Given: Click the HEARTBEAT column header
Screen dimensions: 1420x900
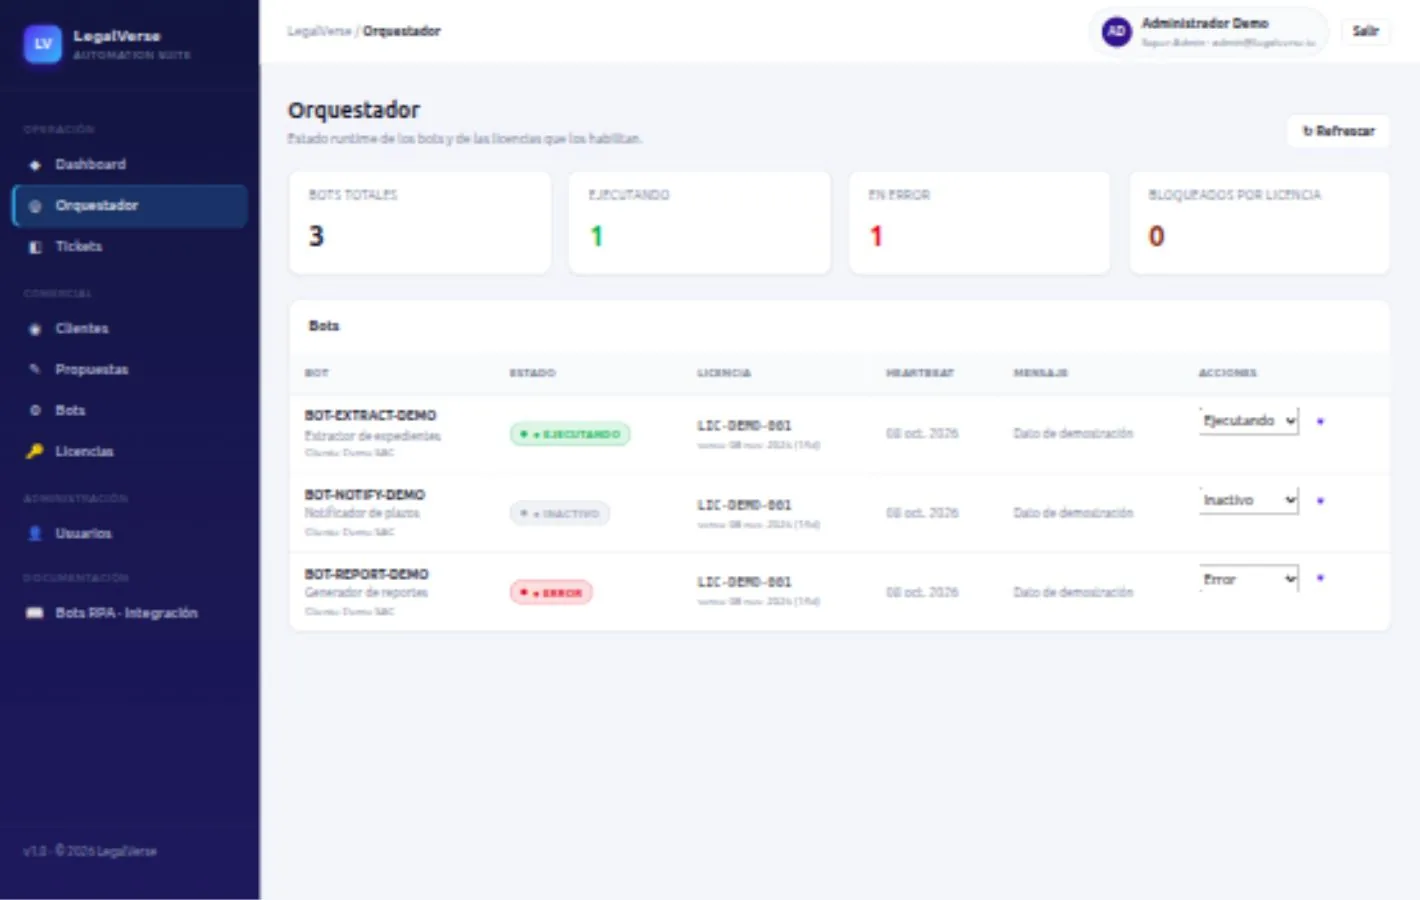Looking at the screenshot, I should click(x=920, y=373).
